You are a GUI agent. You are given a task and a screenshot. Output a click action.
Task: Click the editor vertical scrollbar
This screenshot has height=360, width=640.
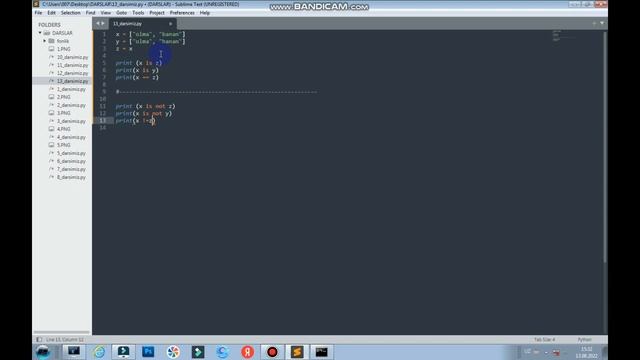(605, 147)
